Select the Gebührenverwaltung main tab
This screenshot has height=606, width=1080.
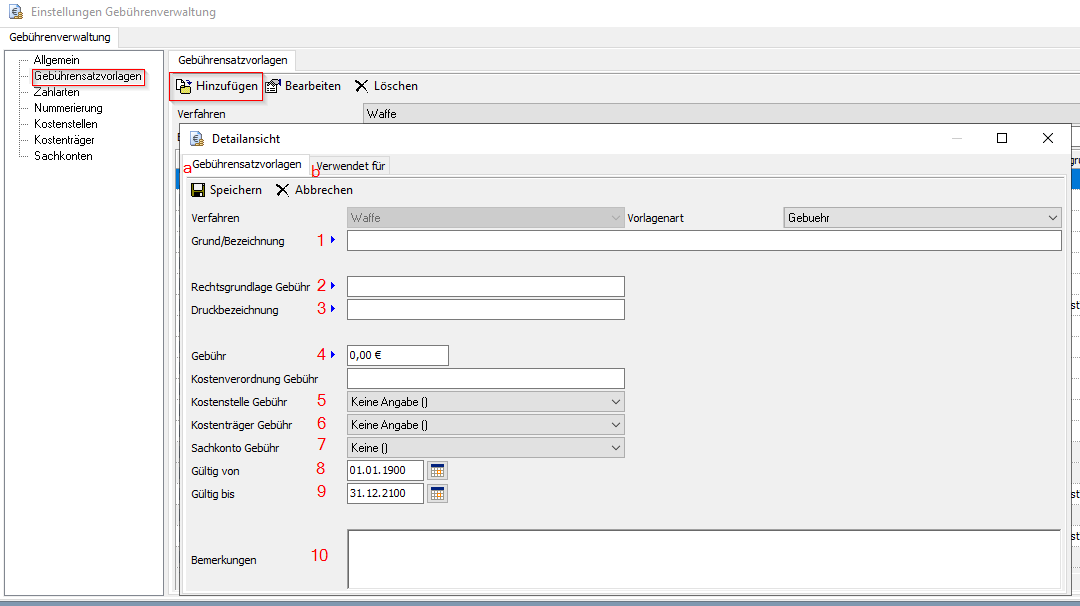tap(60, 38)
